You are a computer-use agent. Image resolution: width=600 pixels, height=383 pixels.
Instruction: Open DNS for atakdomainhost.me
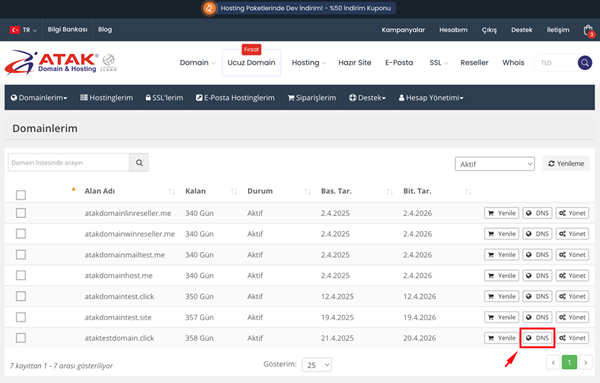[537, 275]
